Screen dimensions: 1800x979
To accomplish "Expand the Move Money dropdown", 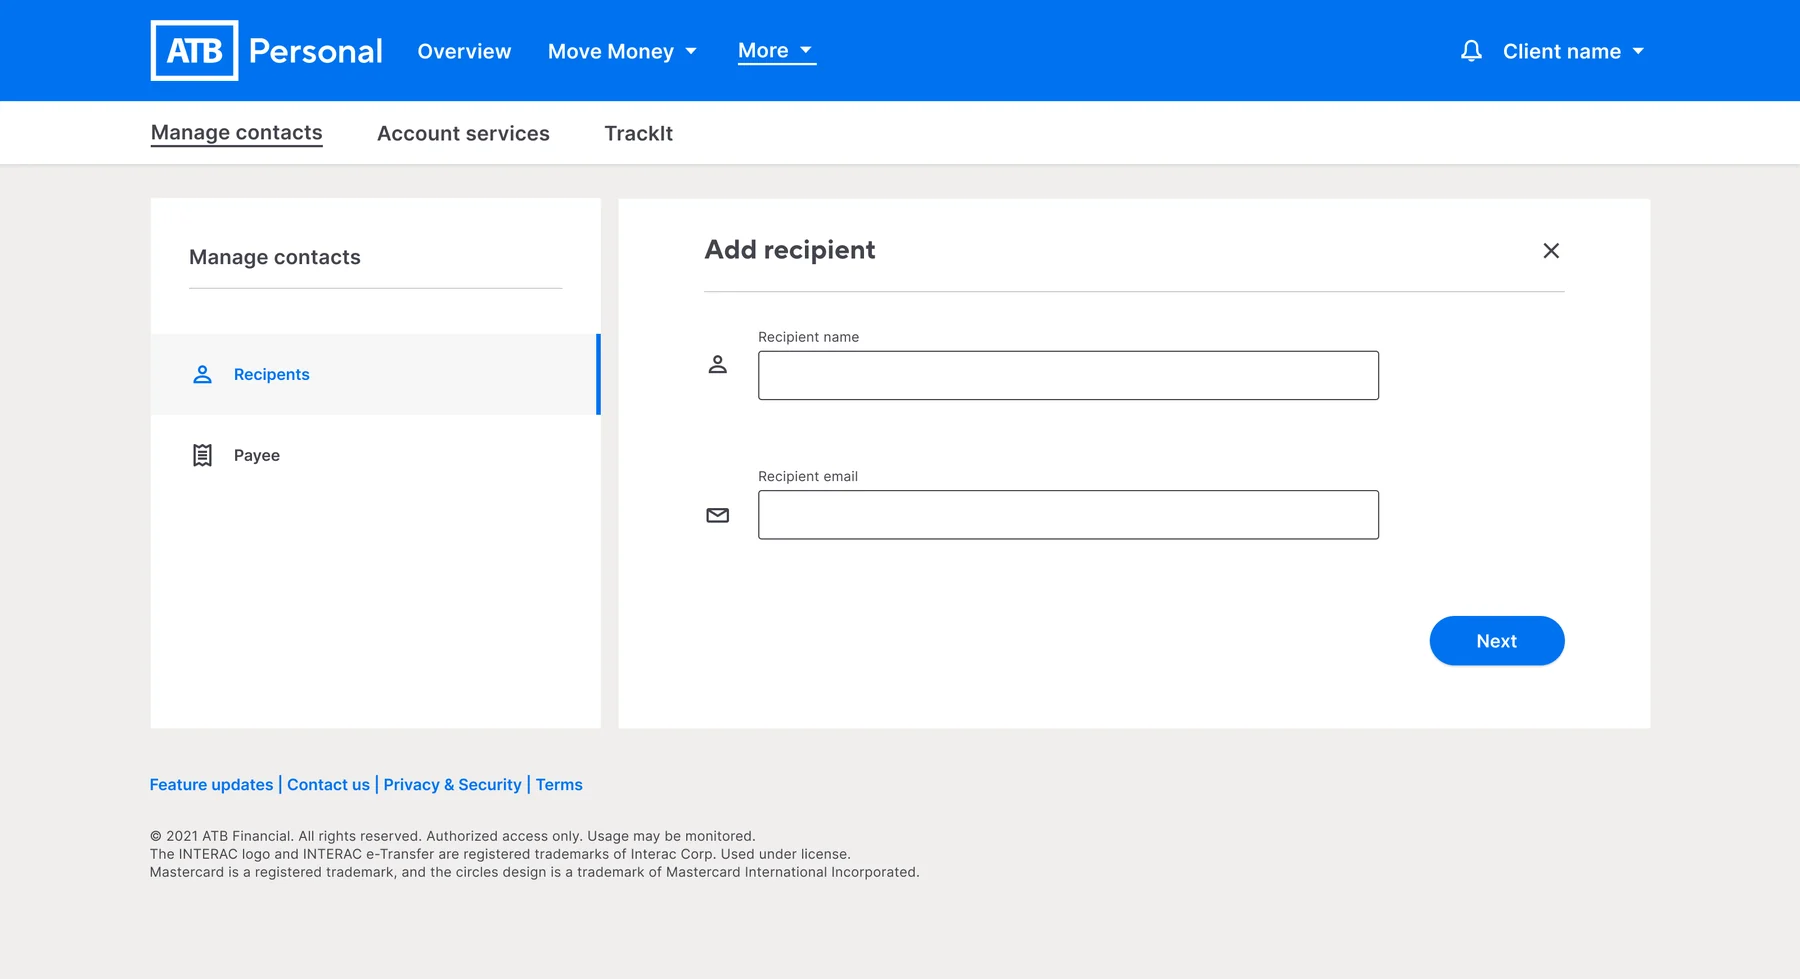I will pos(622,51).
